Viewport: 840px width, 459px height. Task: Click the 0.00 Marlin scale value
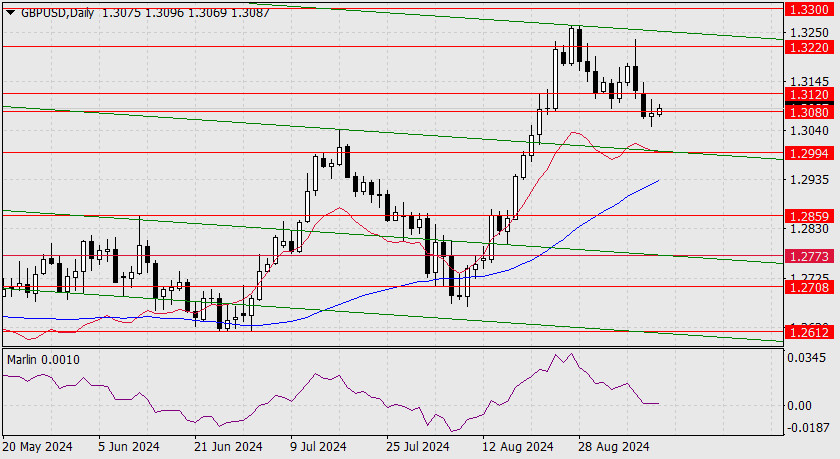[799, 405]
